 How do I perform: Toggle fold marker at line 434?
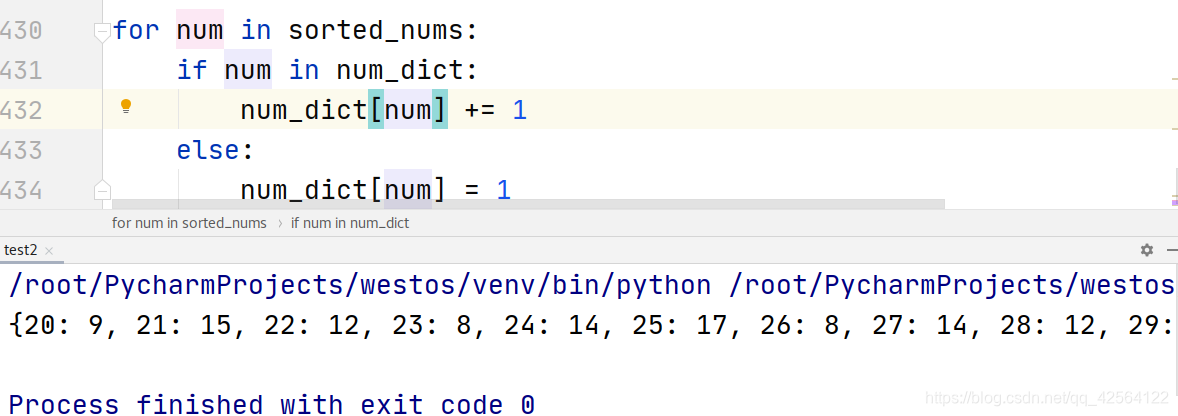(x=102, y=191)
